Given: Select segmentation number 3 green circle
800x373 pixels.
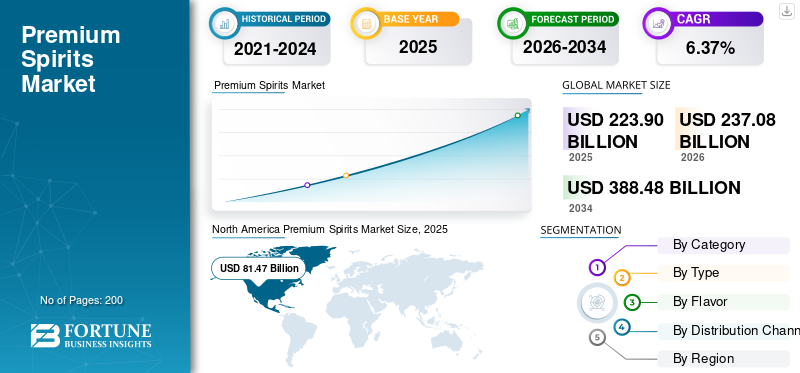Looking at the screenshot, I should (632, 302).
